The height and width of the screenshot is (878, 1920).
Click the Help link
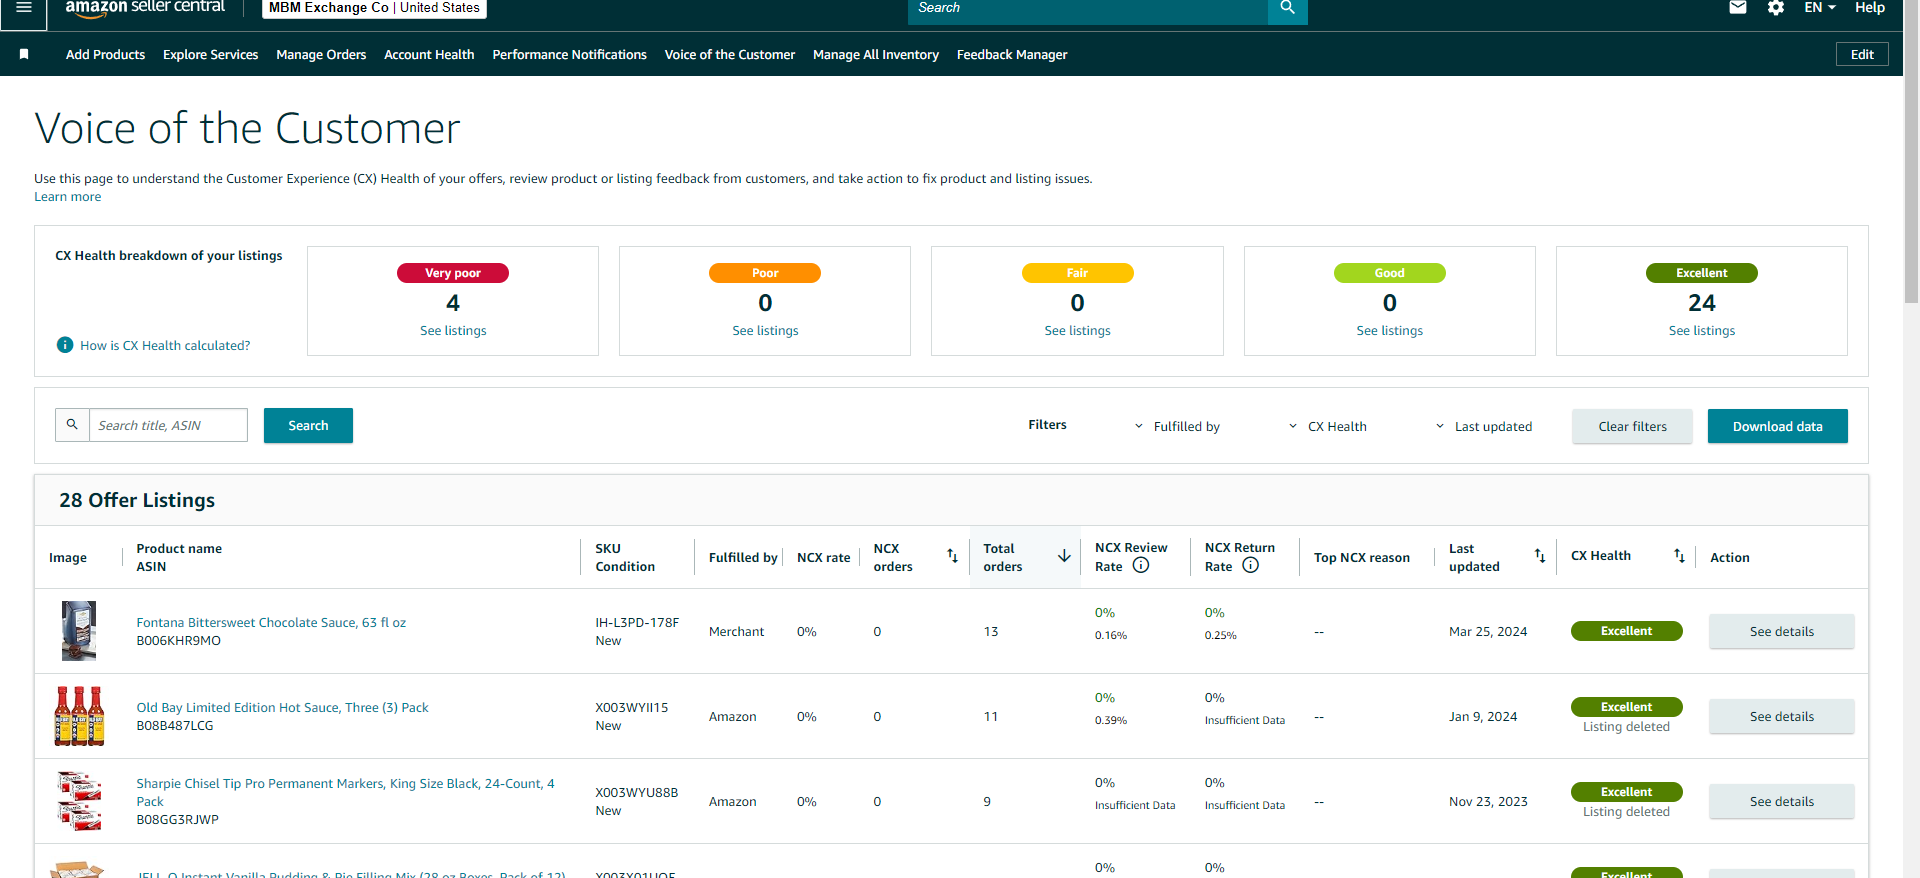(x=1870, y=8)
